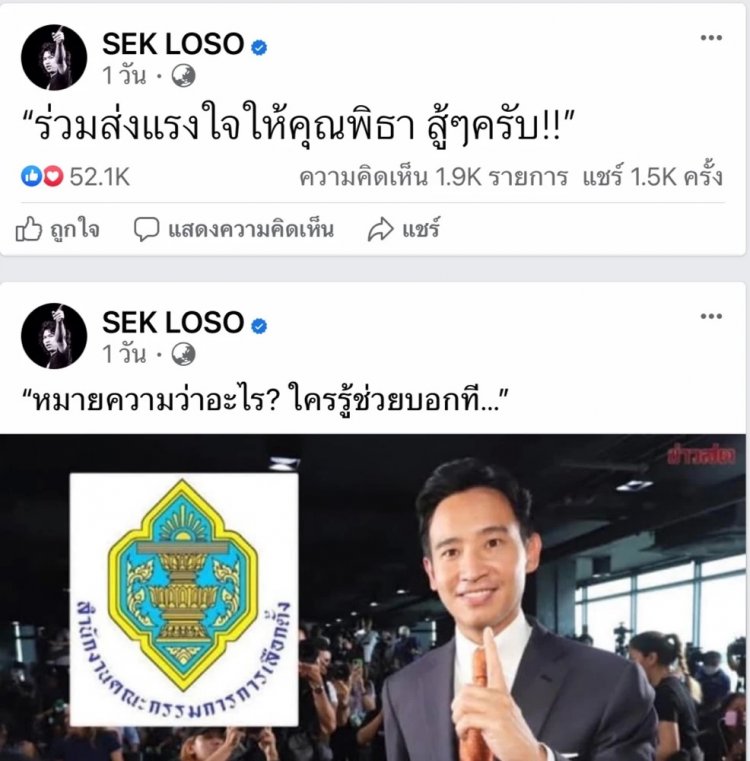Click the red heart reaction icon
This screenshot has width=750, height=761.
point(53,176)
